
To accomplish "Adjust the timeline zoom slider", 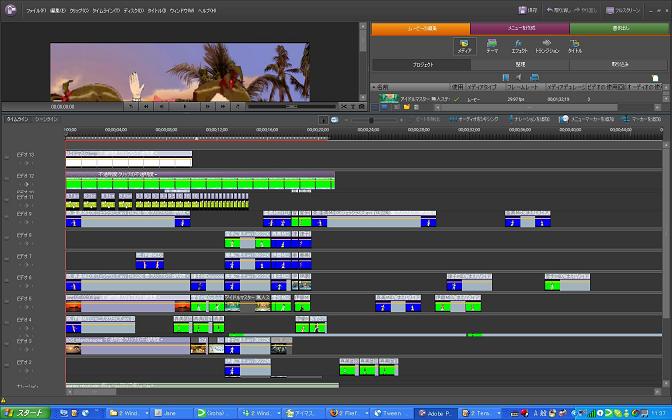I will point(372,120).
